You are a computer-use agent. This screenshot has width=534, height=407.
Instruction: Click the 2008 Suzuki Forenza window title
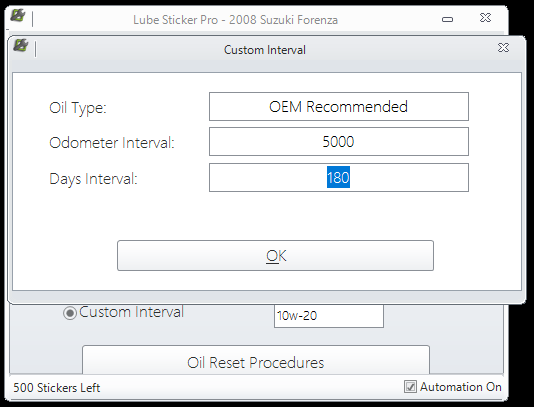pyautogui.click(x=283, y=20)
